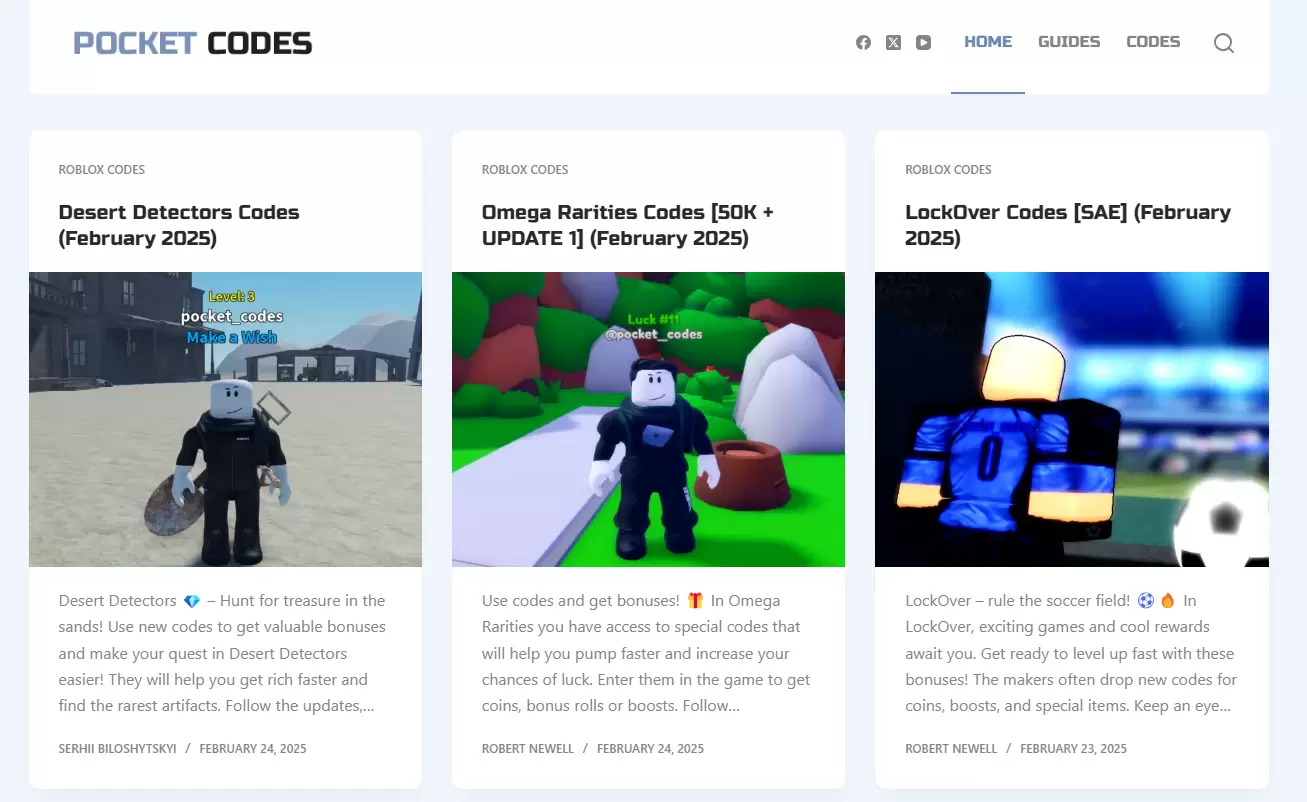The height and width of the screenshot is (802, 1307).
Task: Open author Serhii Biloshytskyi's page
Action: [117, 749]
